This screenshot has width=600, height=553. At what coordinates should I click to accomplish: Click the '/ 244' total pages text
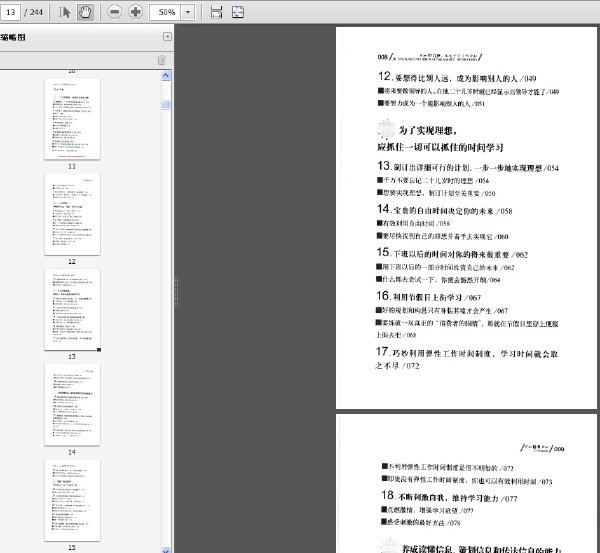[33, 12]
